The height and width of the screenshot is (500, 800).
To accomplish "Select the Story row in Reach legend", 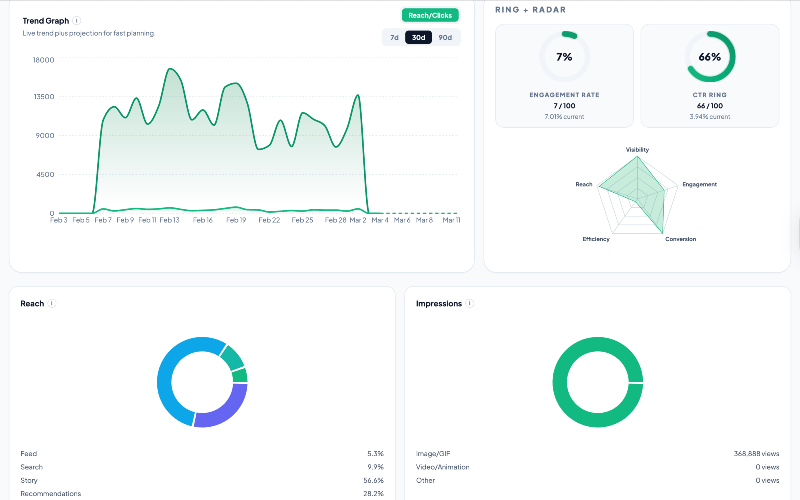I will [x=202, y=481].
